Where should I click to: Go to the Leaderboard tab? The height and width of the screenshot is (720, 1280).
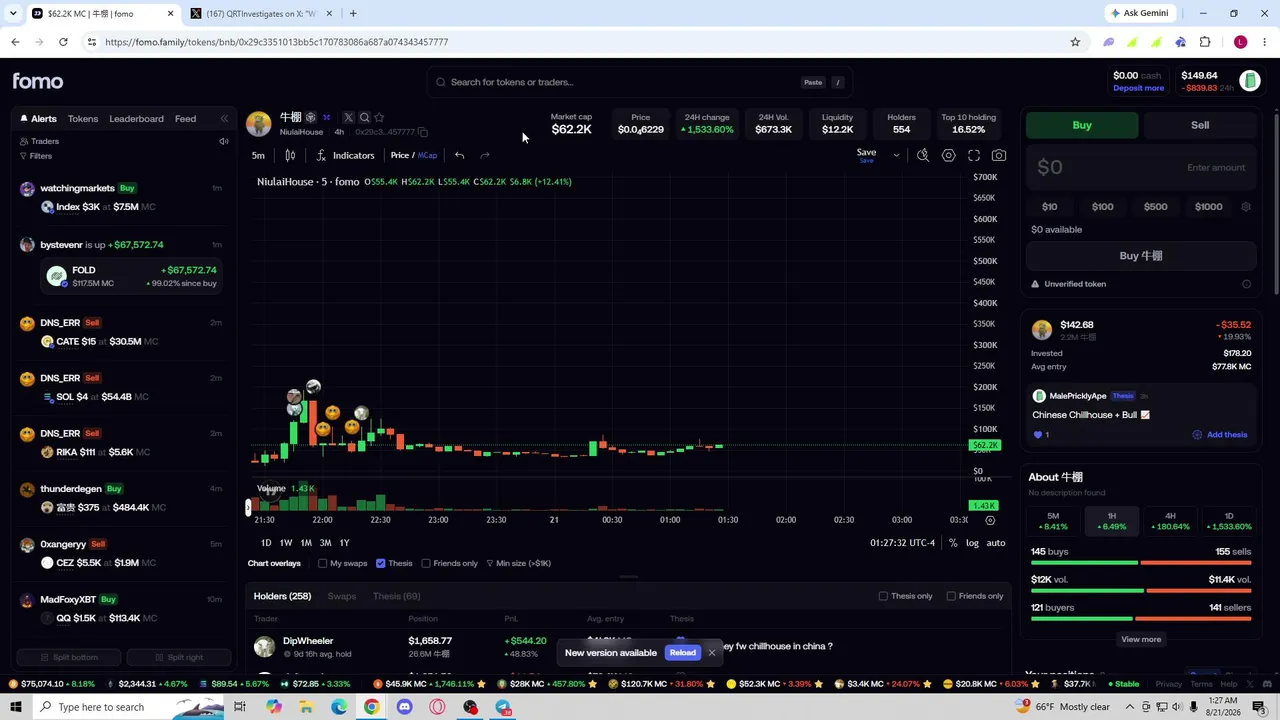tap(136, 119)
